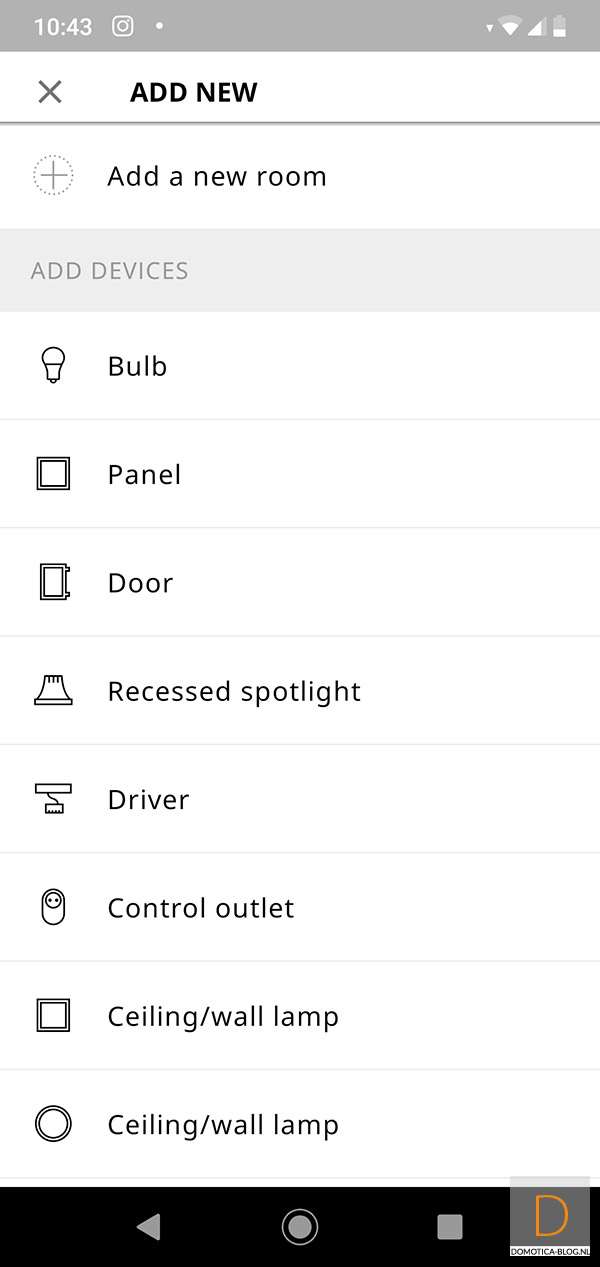Select the Door label
The height and width of the screenshot is (1267, 600).
click(140, 583)
